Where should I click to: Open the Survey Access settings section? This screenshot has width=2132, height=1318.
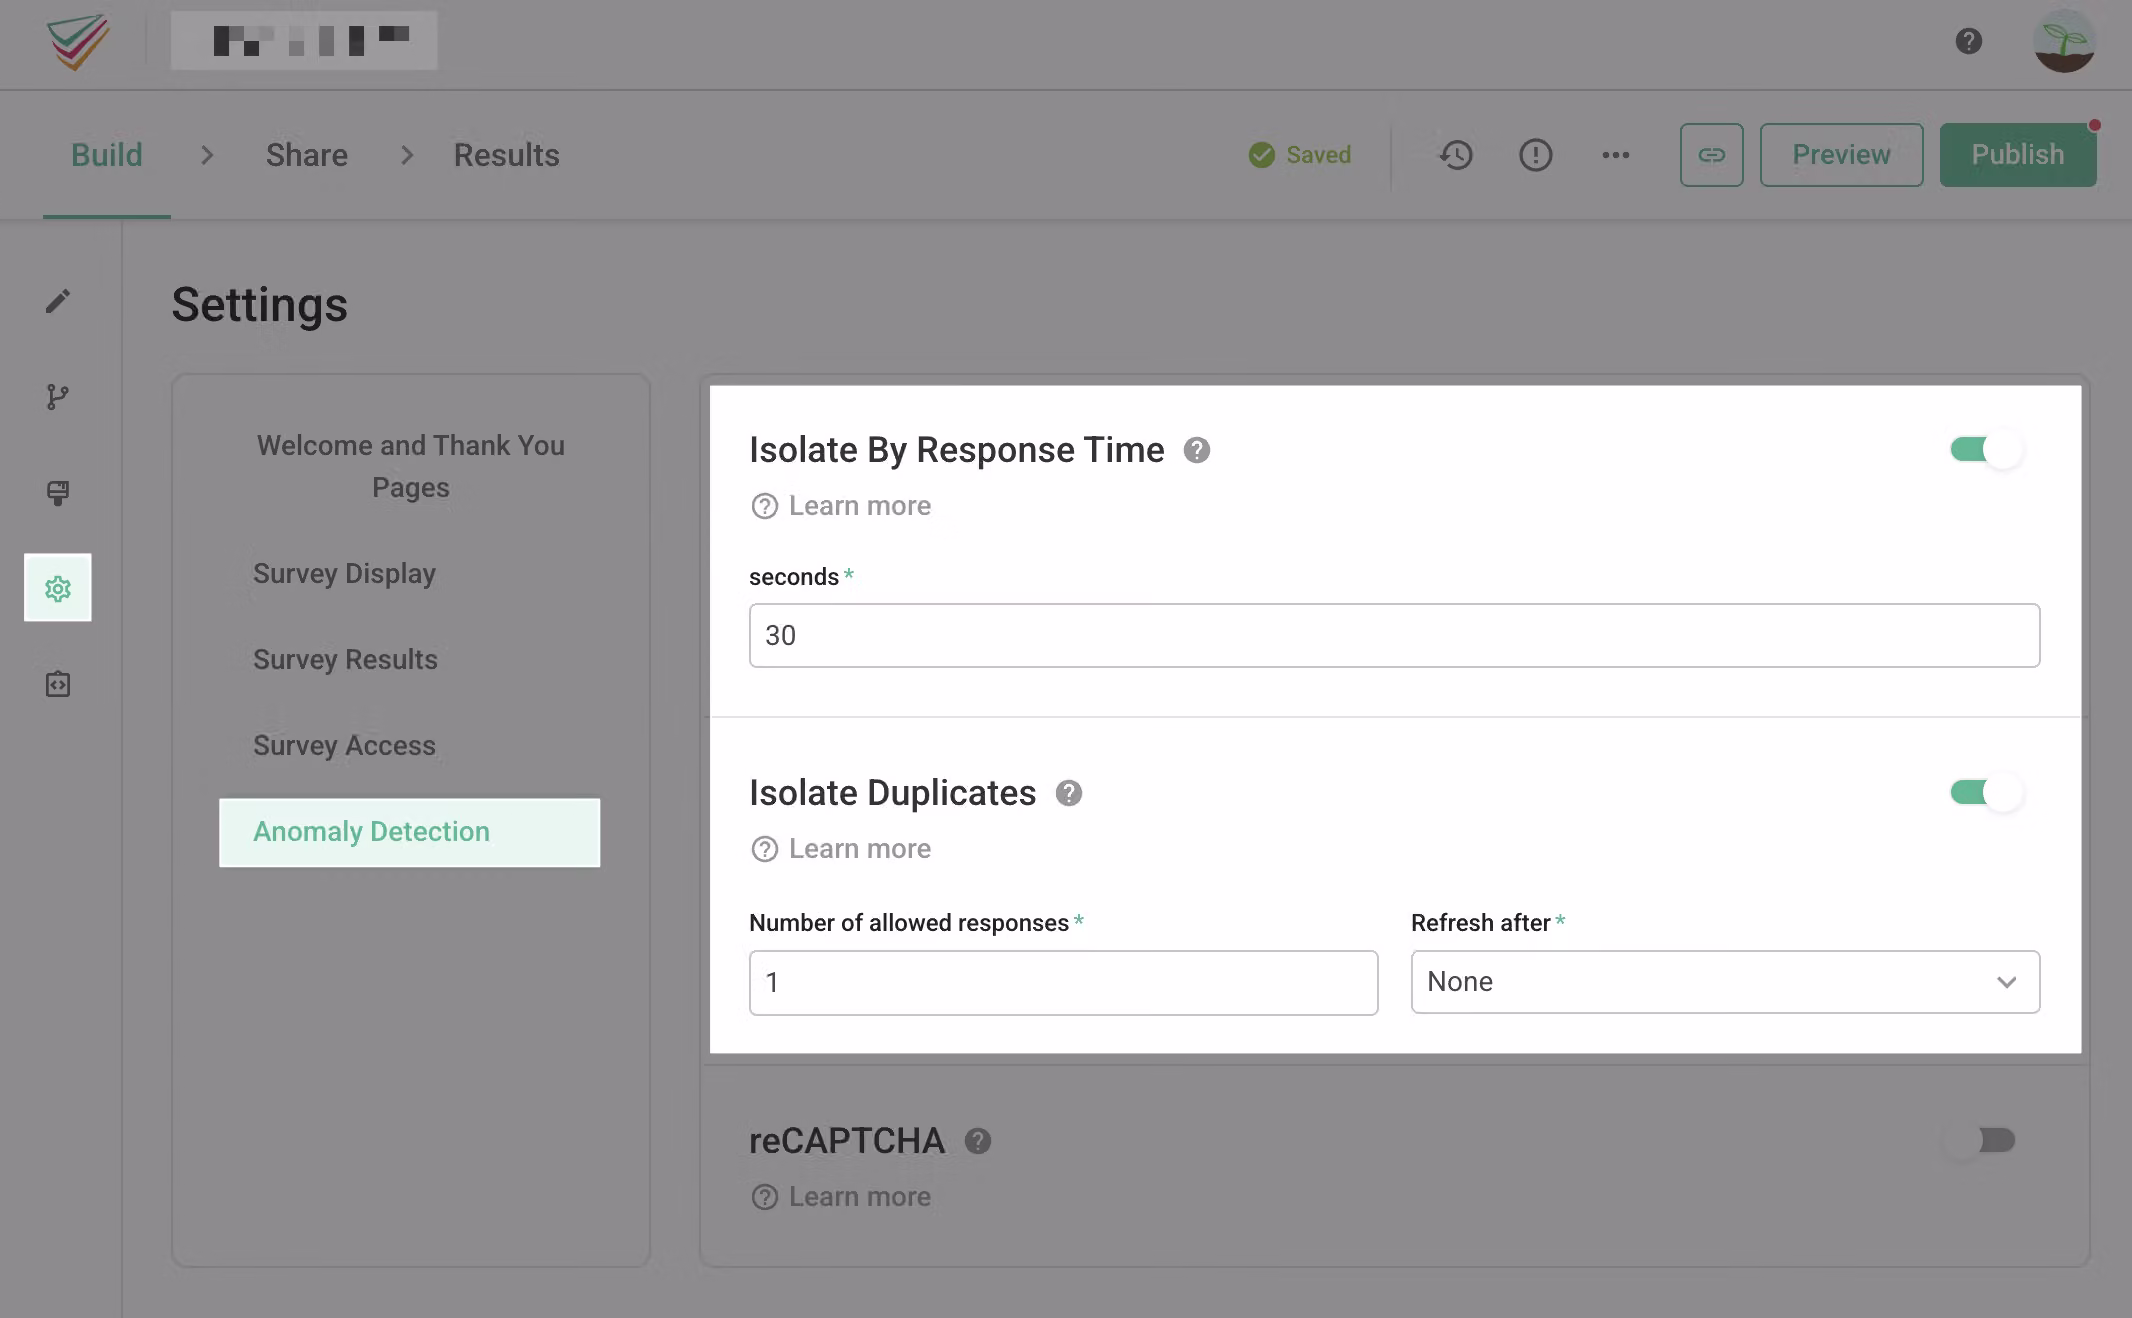tap(344, 746)
